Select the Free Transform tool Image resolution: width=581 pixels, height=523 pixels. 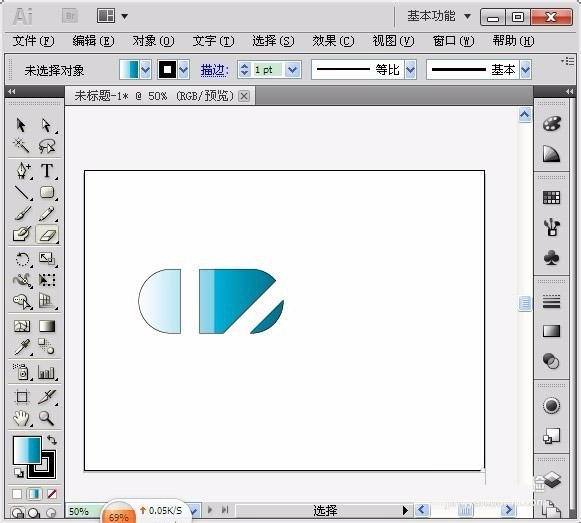point(47,280)
